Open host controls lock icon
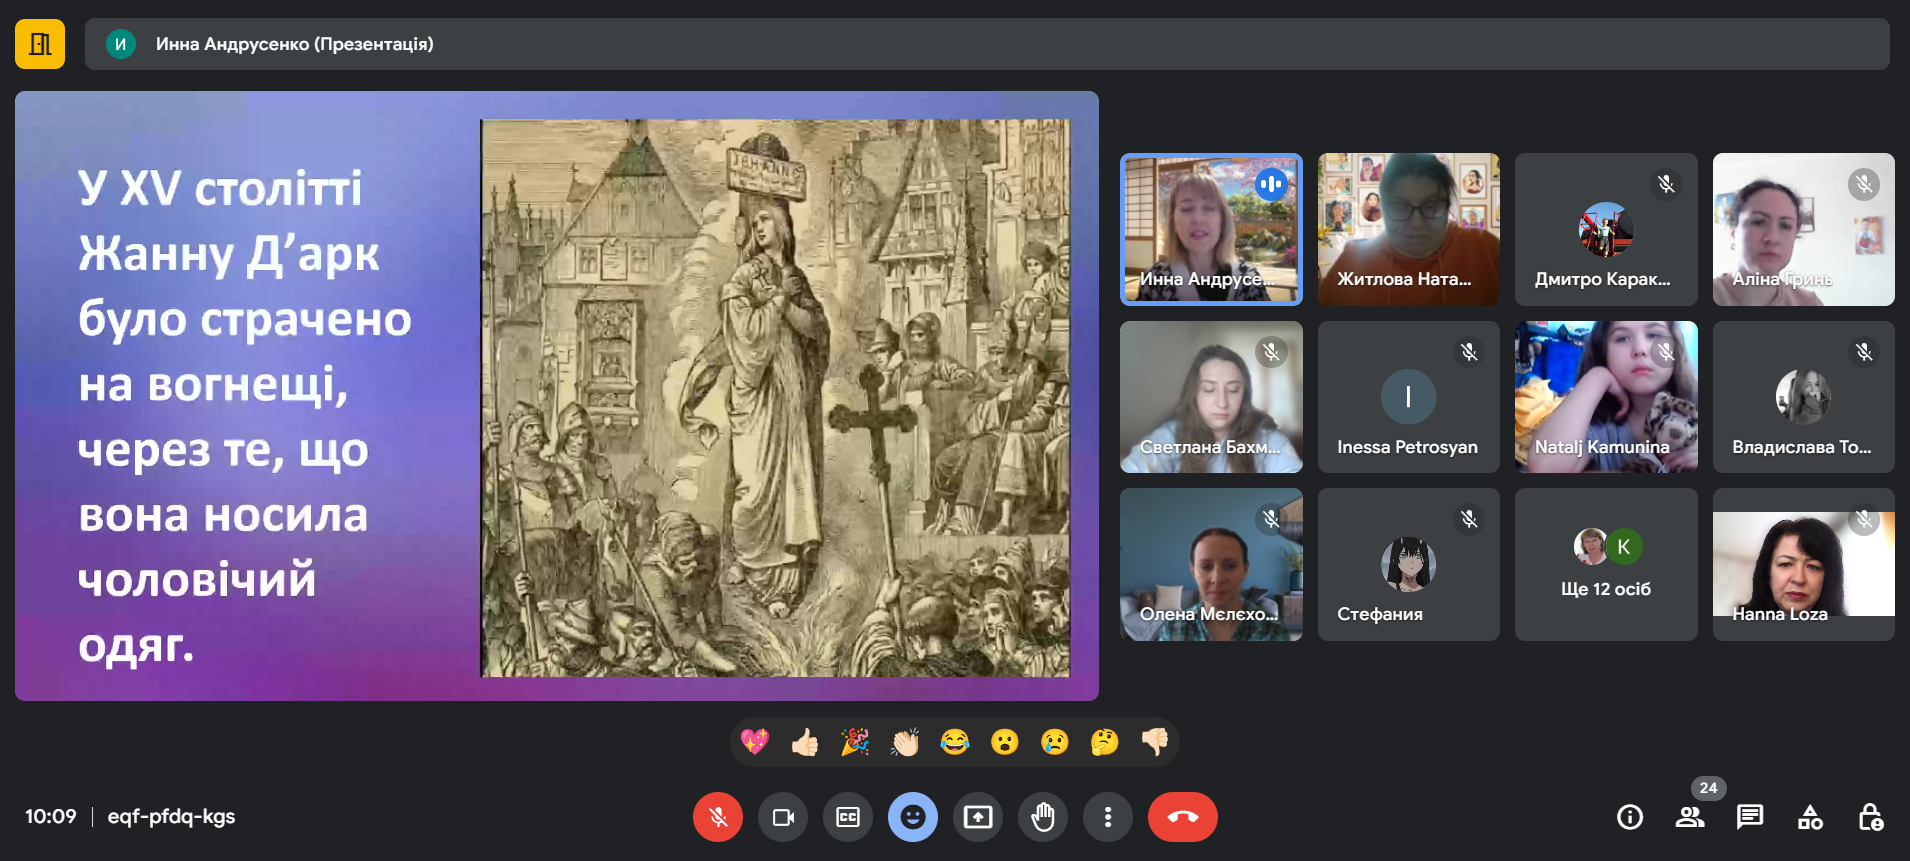The height and width of the screenshot is (861, 1910). [1870, 817]
